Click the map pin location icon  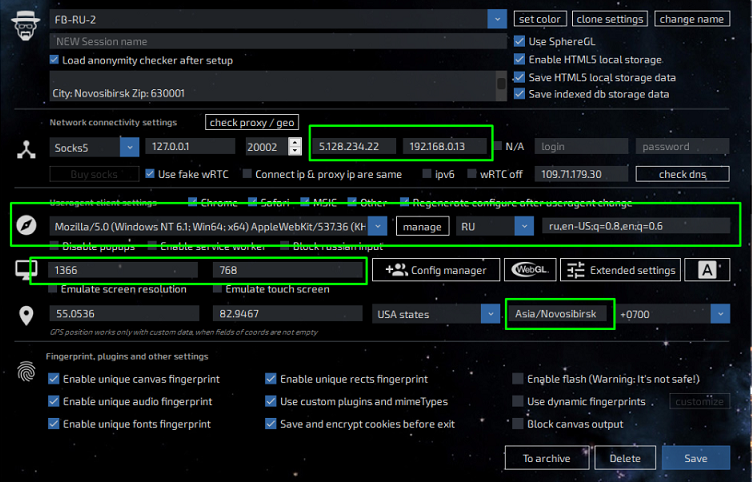point(26,315)
